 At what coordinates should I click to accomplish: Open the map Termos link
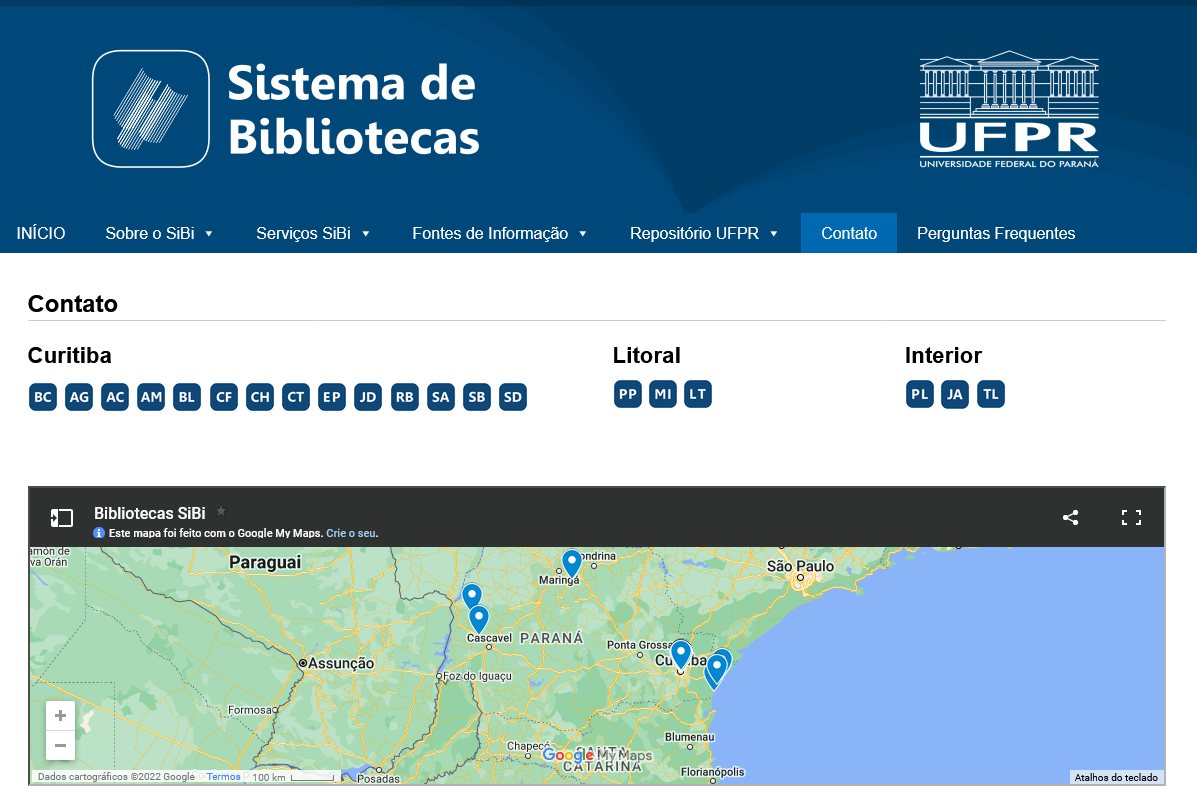click(223, 777)
